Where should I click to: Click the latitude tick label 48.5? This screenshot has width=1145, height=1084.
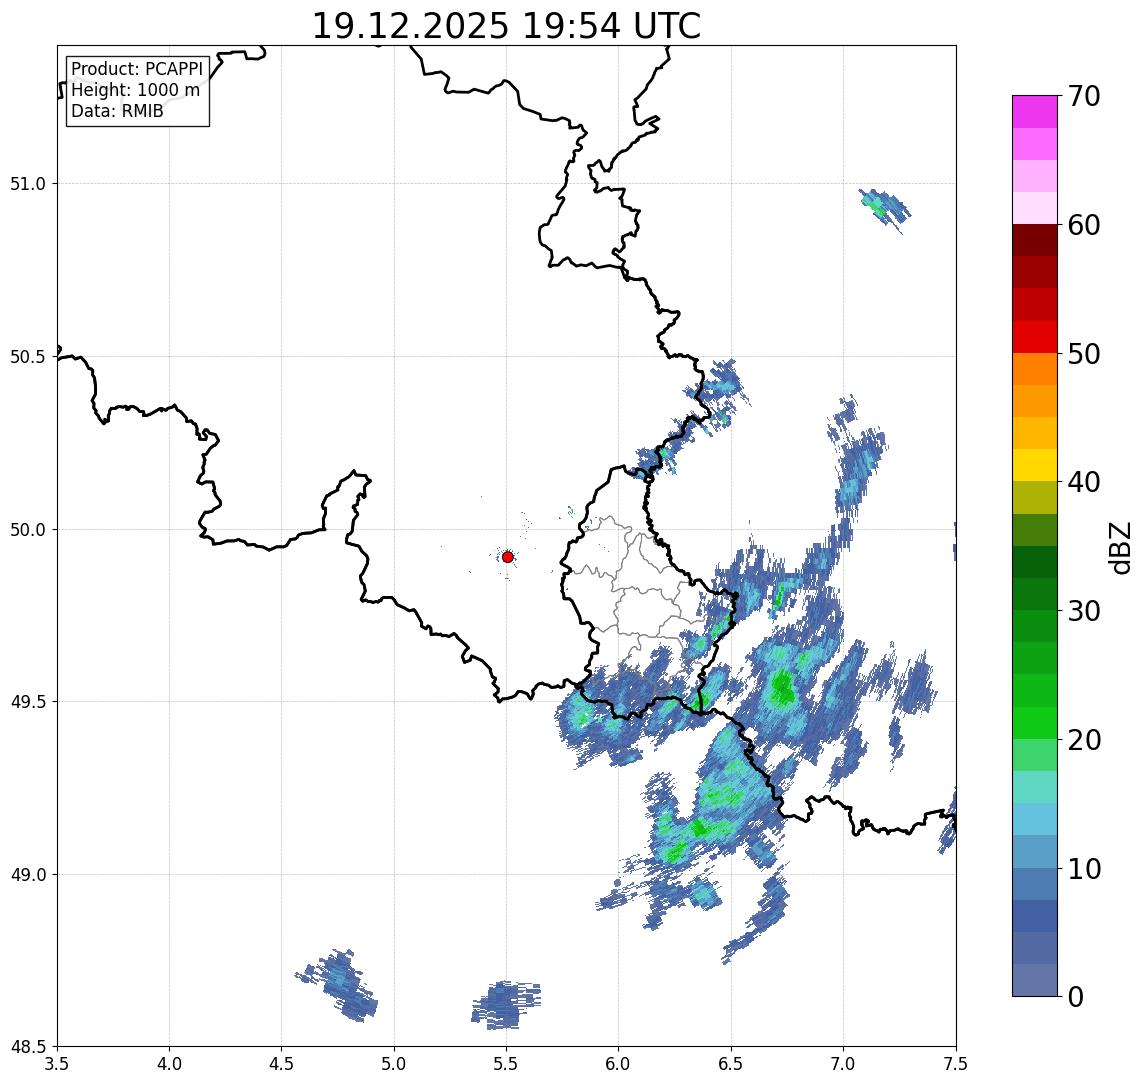tap(27, 1047)
